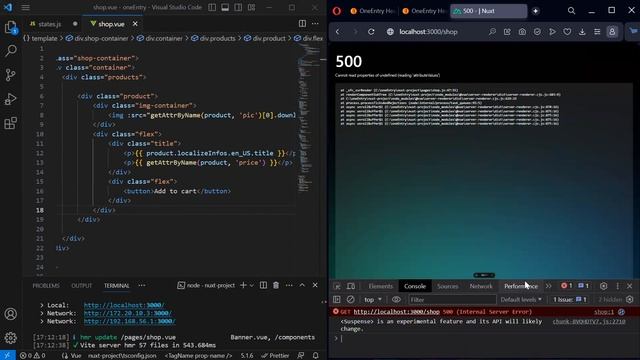Close the shop.vue editor tab

[135, 24]
